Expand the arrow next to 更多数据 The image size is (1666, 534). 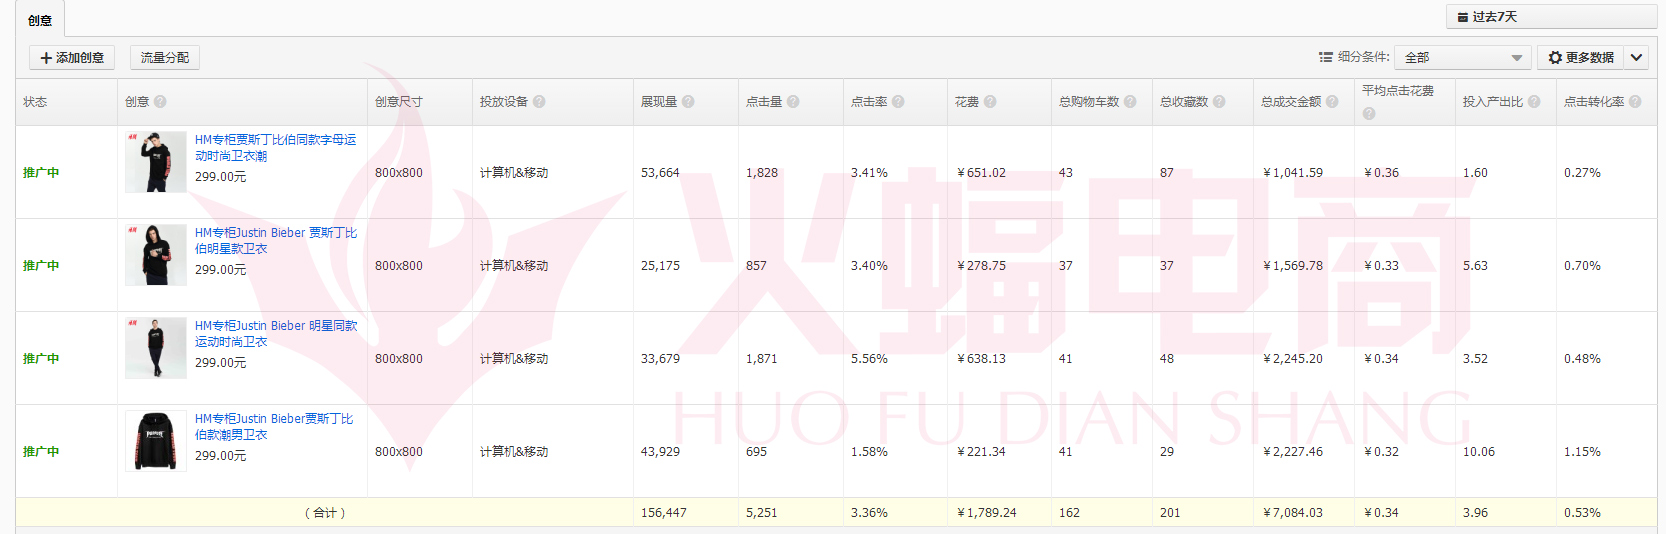(1636, 58)
